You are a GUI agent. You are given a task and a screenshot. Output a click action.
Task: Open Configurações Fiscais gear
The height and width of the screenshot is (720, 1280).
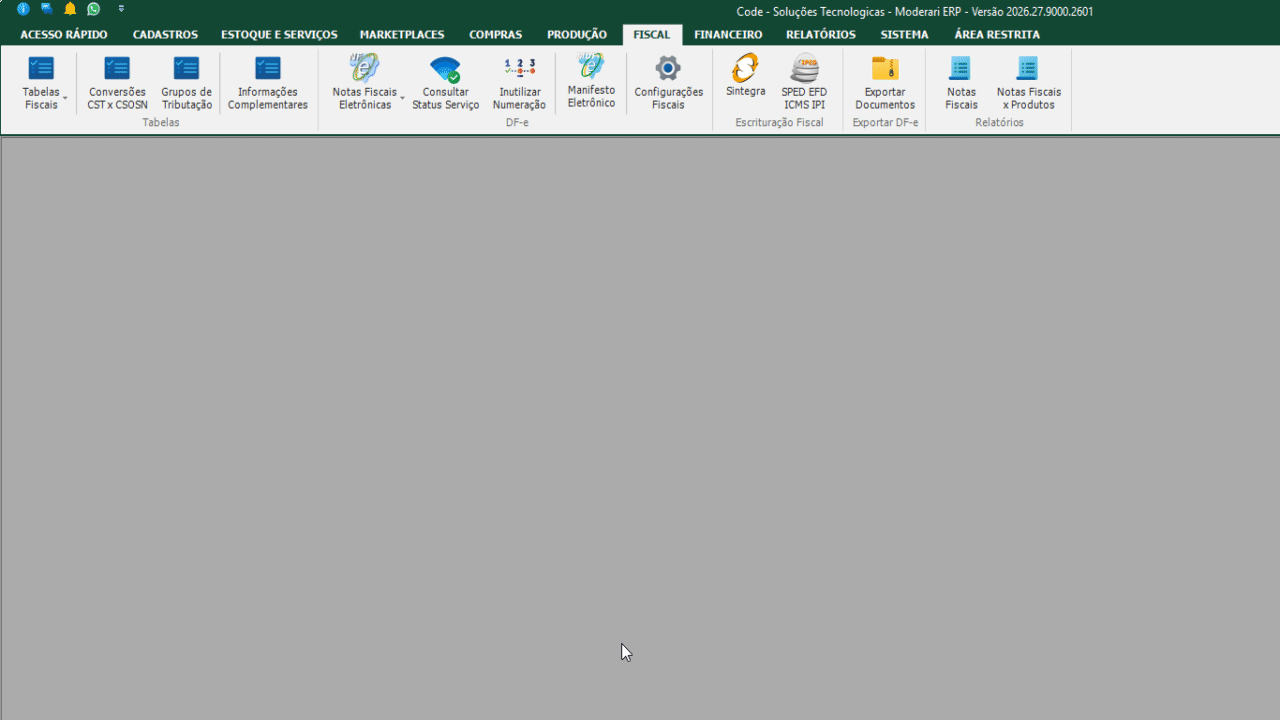click(668, 68)
